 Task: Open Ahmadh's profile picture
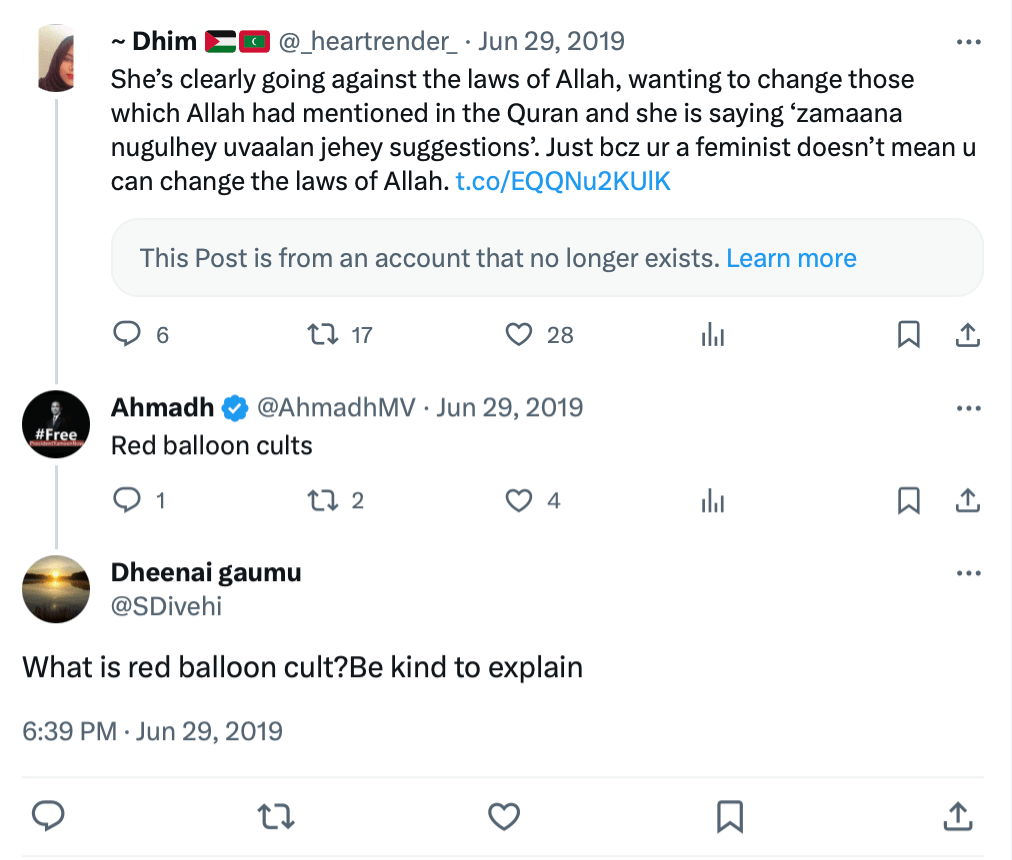coord(56,425)
